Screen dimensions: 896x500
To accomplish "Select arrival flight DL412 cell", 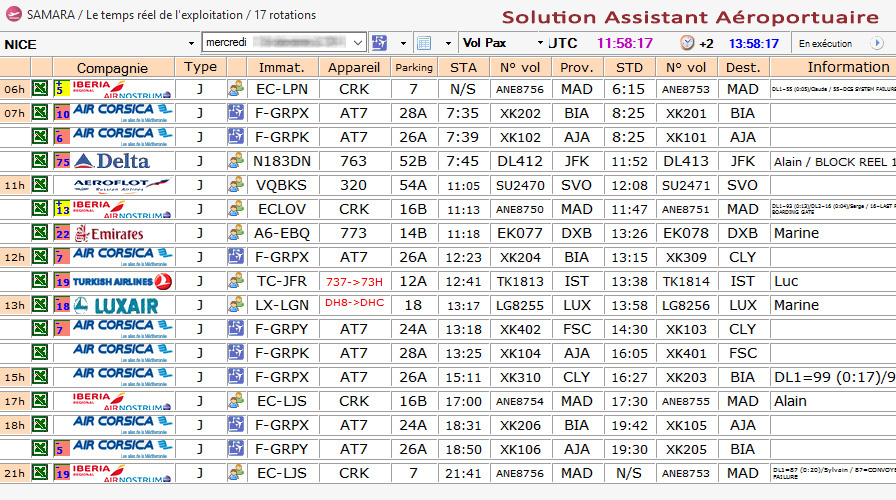I will [520, 161].
